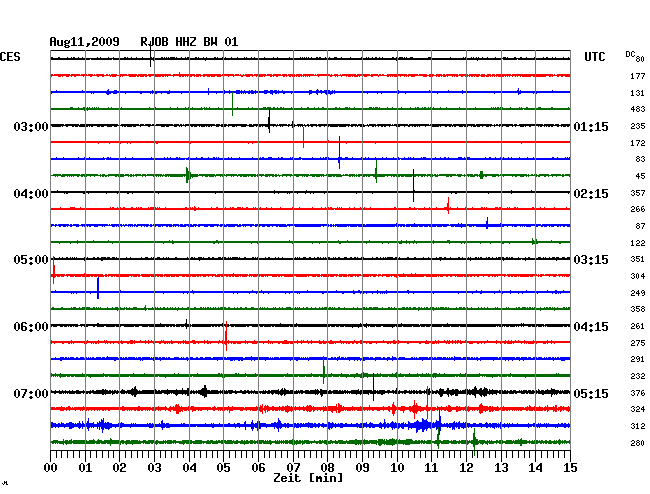Image resolution: width=650 pixels, height=494 pixels.
Task: Click the date label Aug11,2009
Action: click(85, 42)
